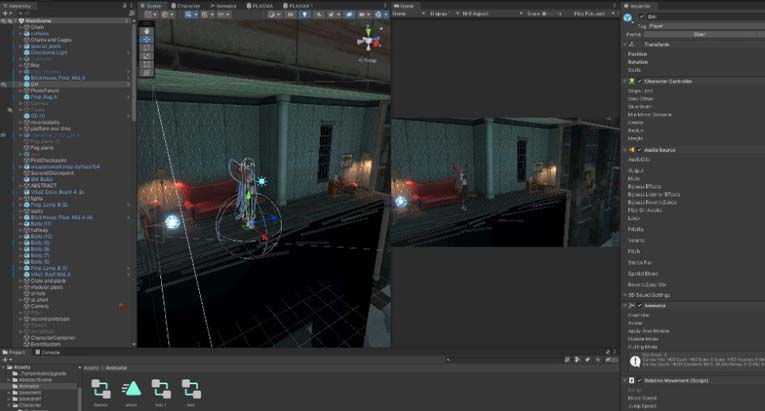Select PhotoFanpri object in Hierarchy

[x=45, y=90]
